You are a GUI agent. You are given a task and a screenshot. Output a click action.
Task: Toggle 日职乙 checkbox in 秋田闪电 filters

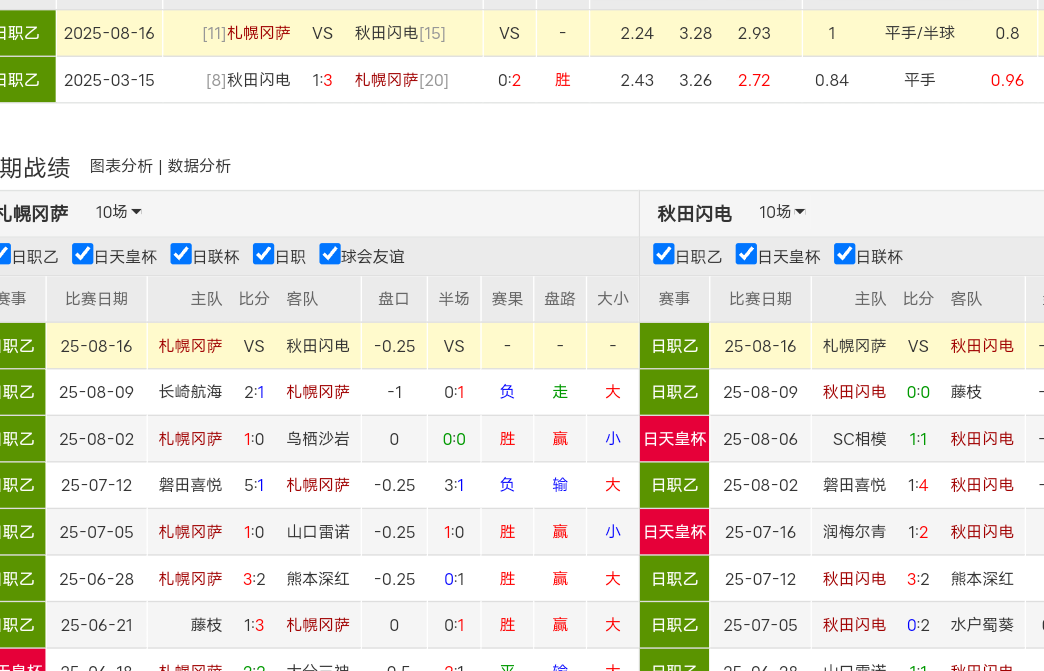point(664,254)
